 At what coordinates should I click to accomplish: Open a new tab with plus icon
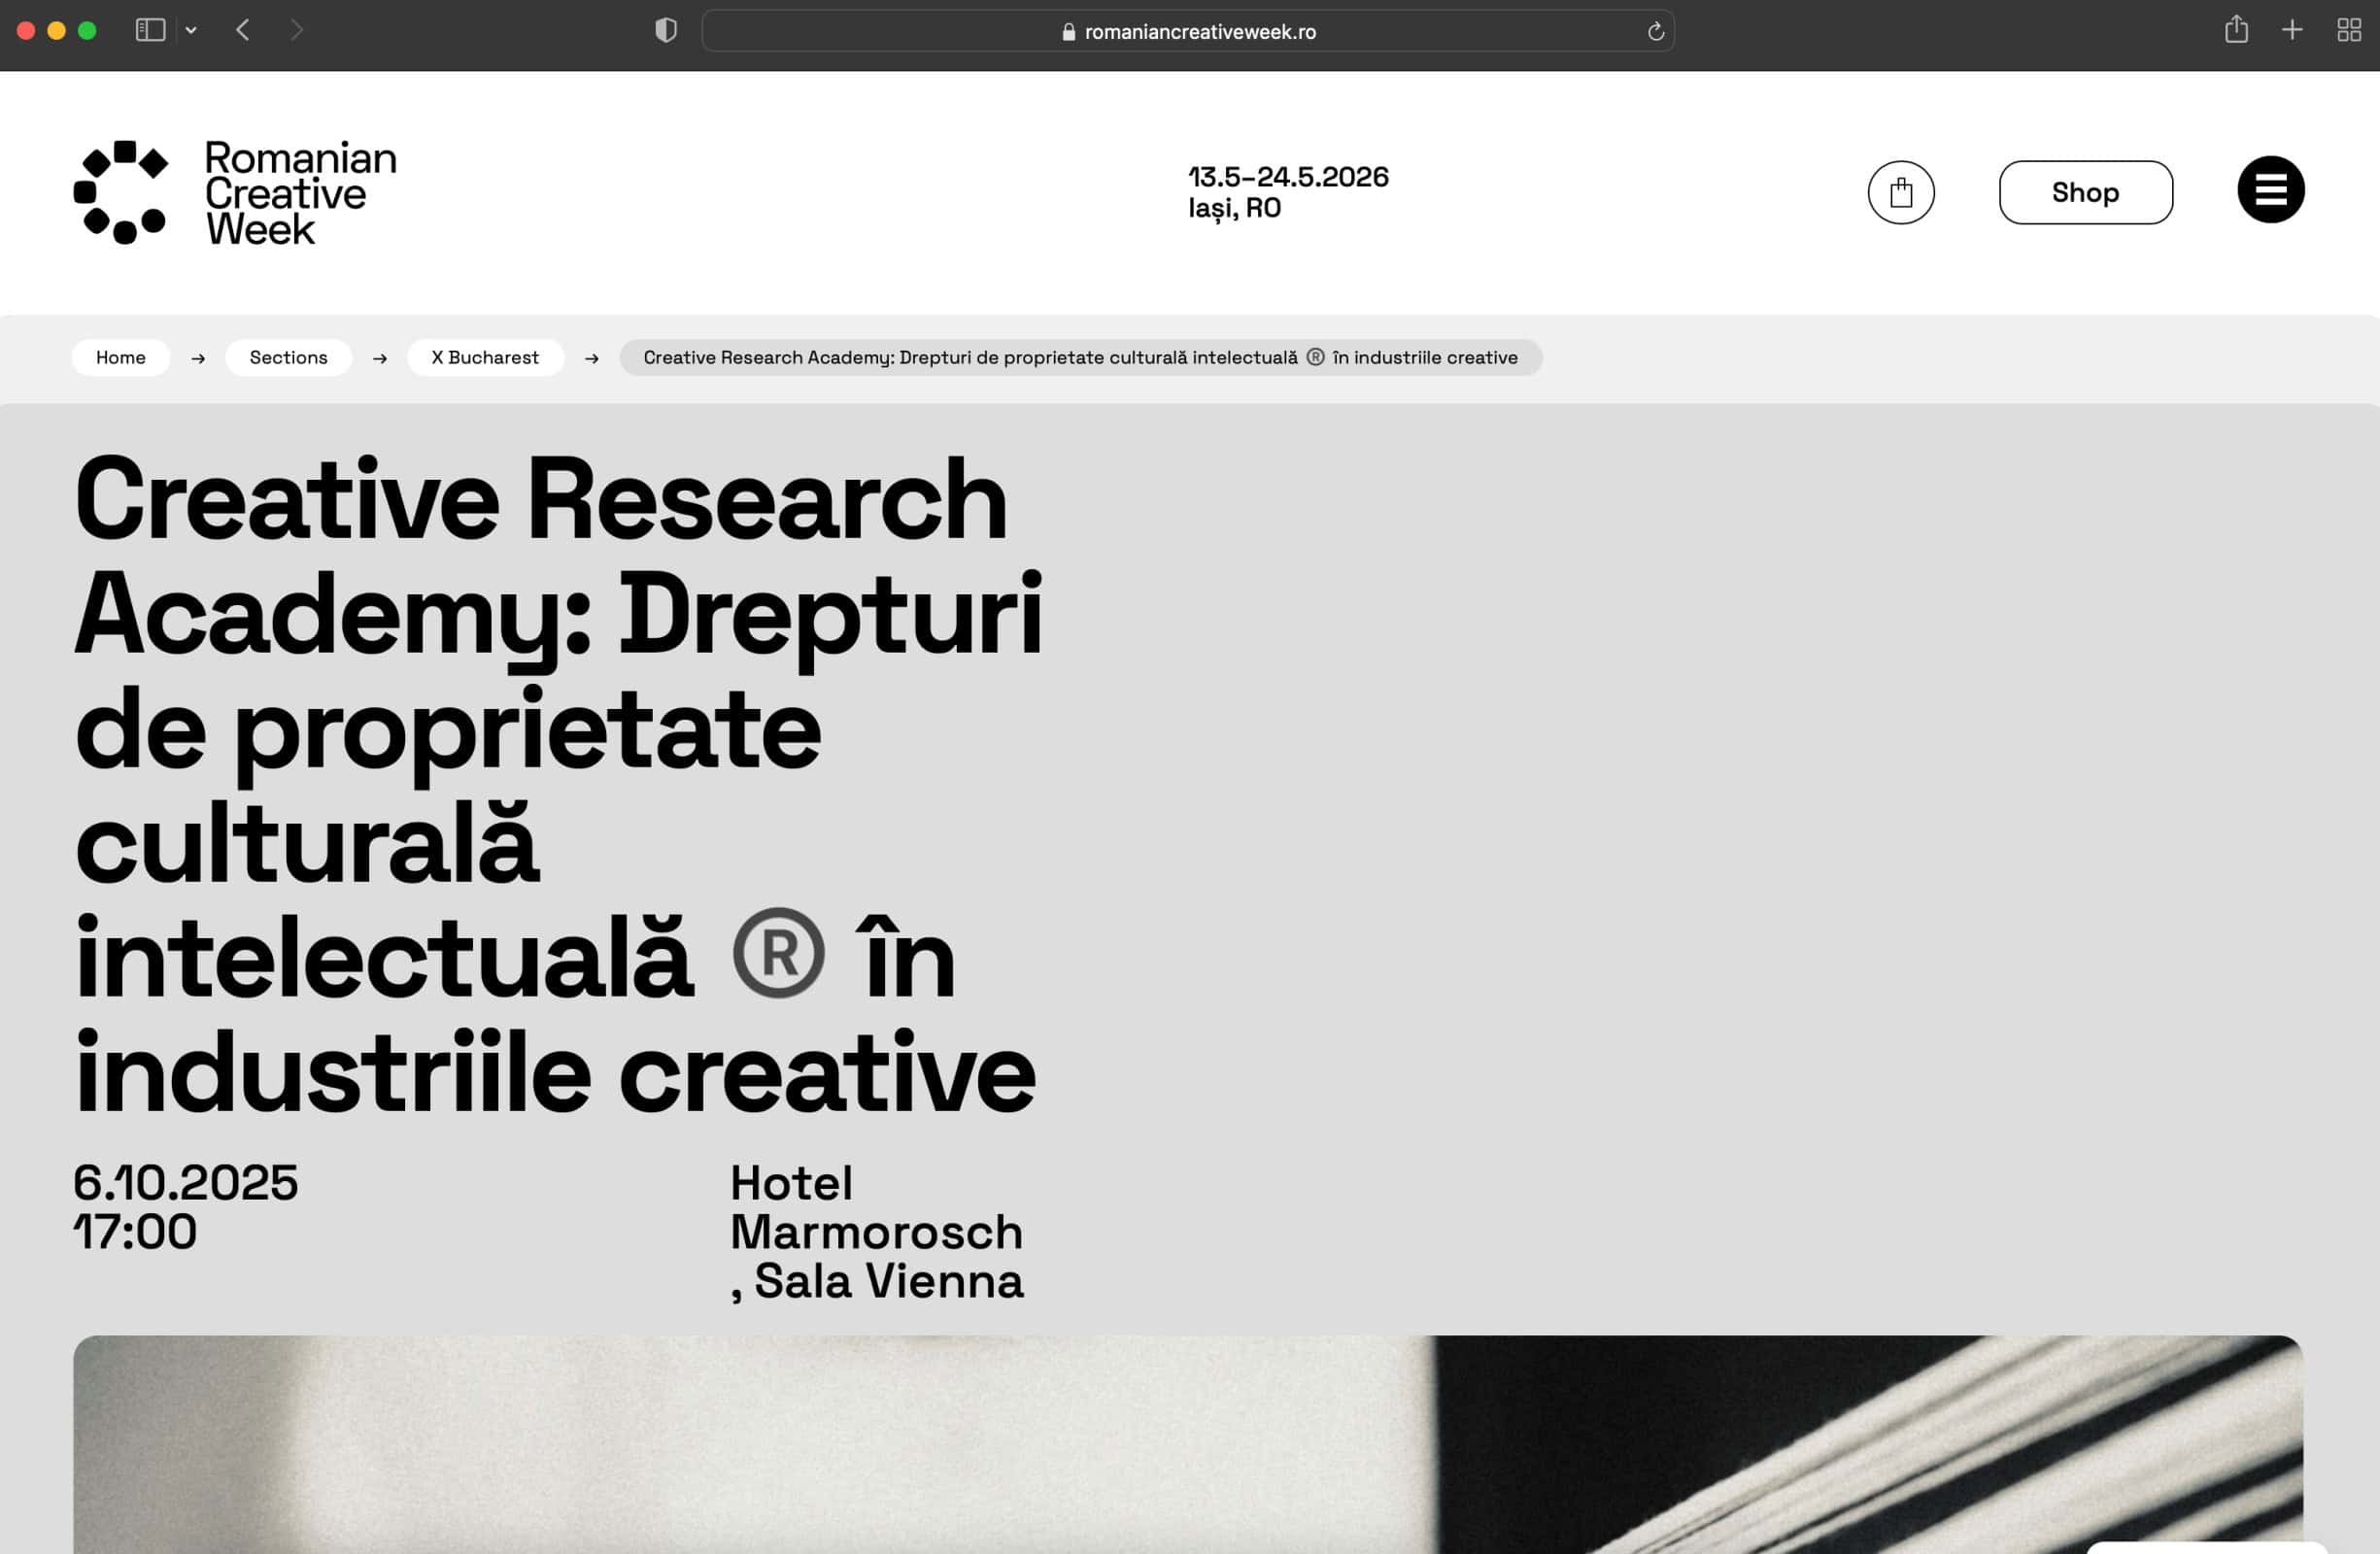[x=2292, y=31]
